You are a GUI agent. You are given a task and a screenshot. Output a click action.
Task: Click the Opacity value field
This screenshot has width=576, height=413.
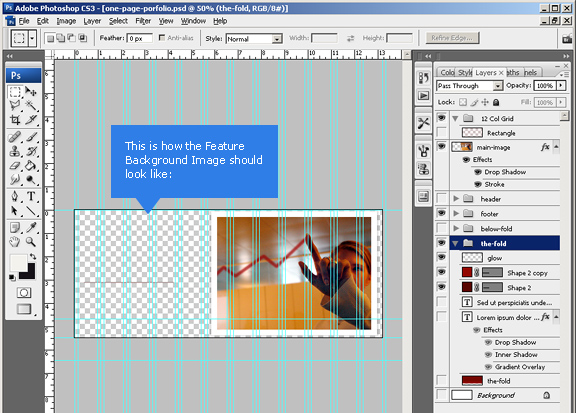click(x=545, y=86)
